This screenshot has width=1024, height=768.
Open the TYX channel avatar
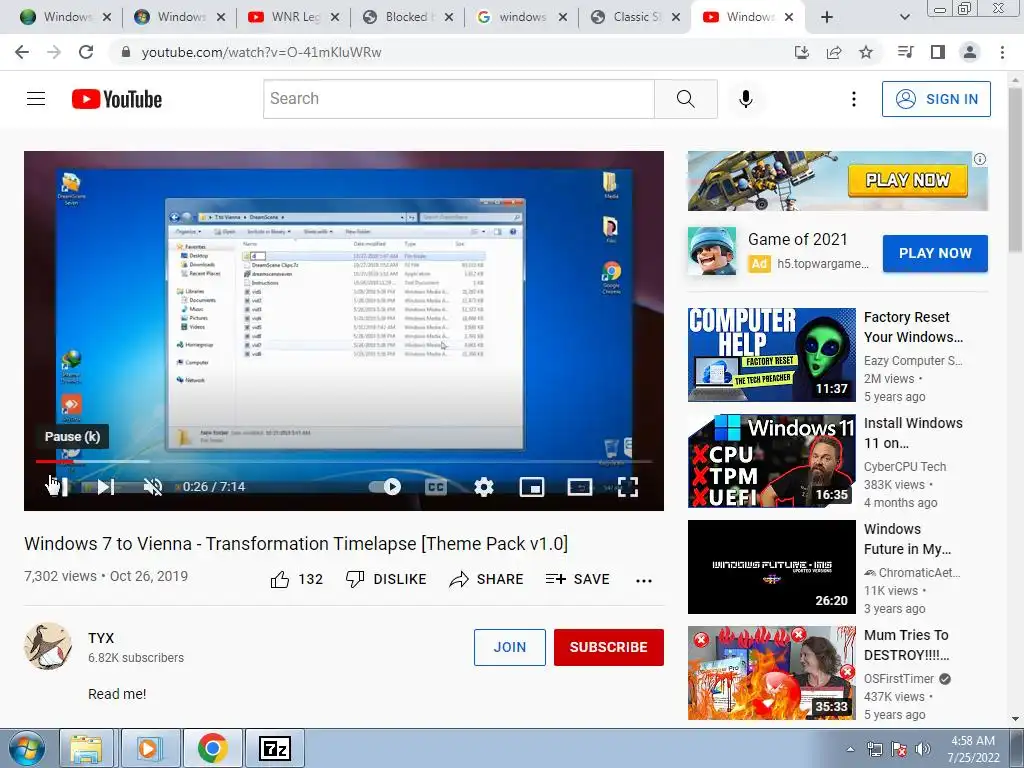click(48, 647)
